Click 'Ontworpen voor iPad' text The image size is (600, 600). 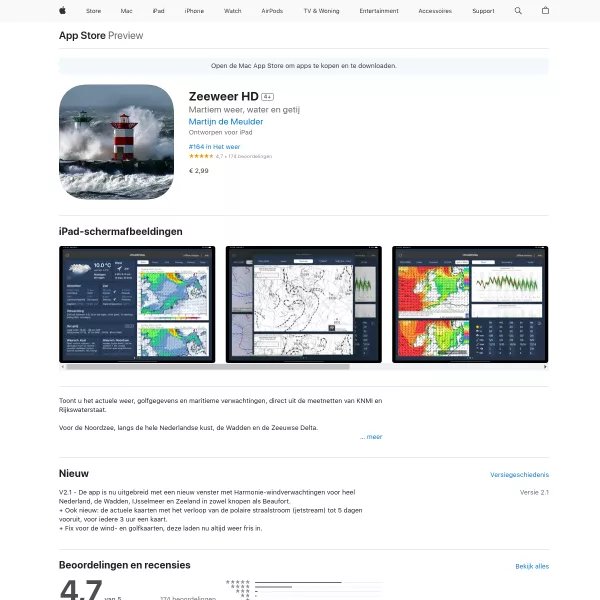tap(220, 132)
